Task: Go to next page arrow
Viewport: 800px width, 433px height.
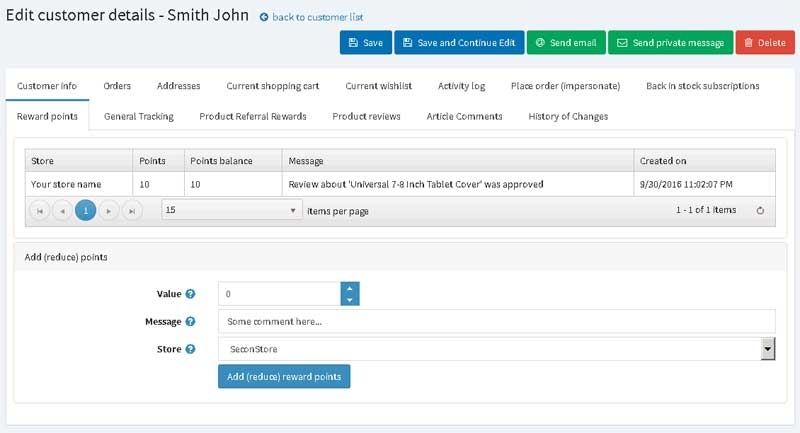Action: (109, 211)
